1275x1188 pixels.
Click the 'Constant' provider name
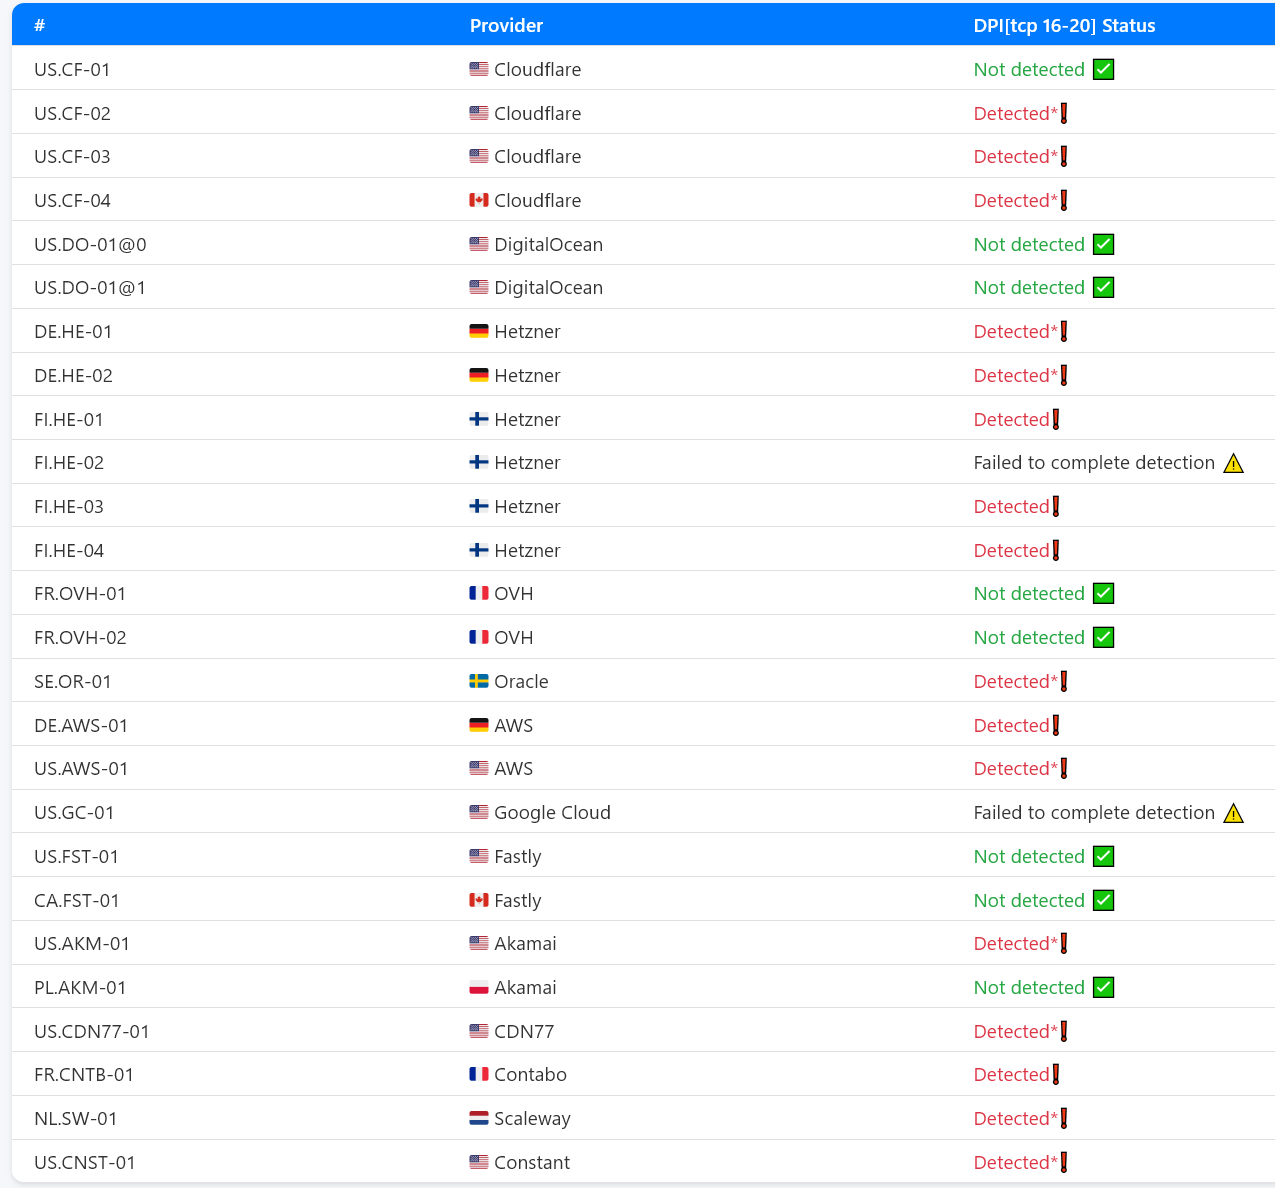coord(532,1162)
